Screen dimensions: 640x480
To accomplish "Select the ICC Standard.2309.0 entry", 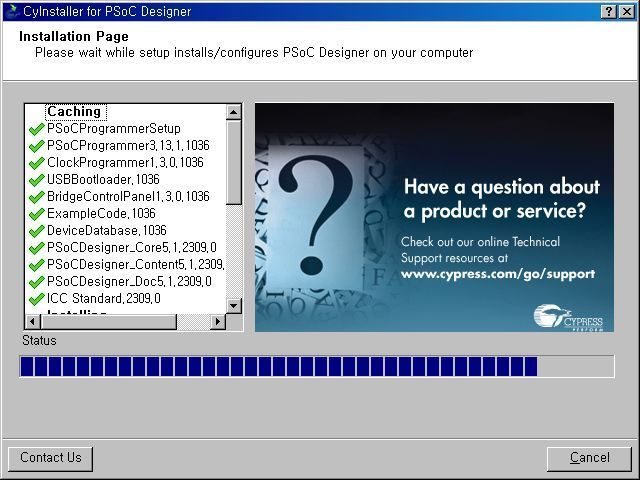I will (x=104, y=299).
